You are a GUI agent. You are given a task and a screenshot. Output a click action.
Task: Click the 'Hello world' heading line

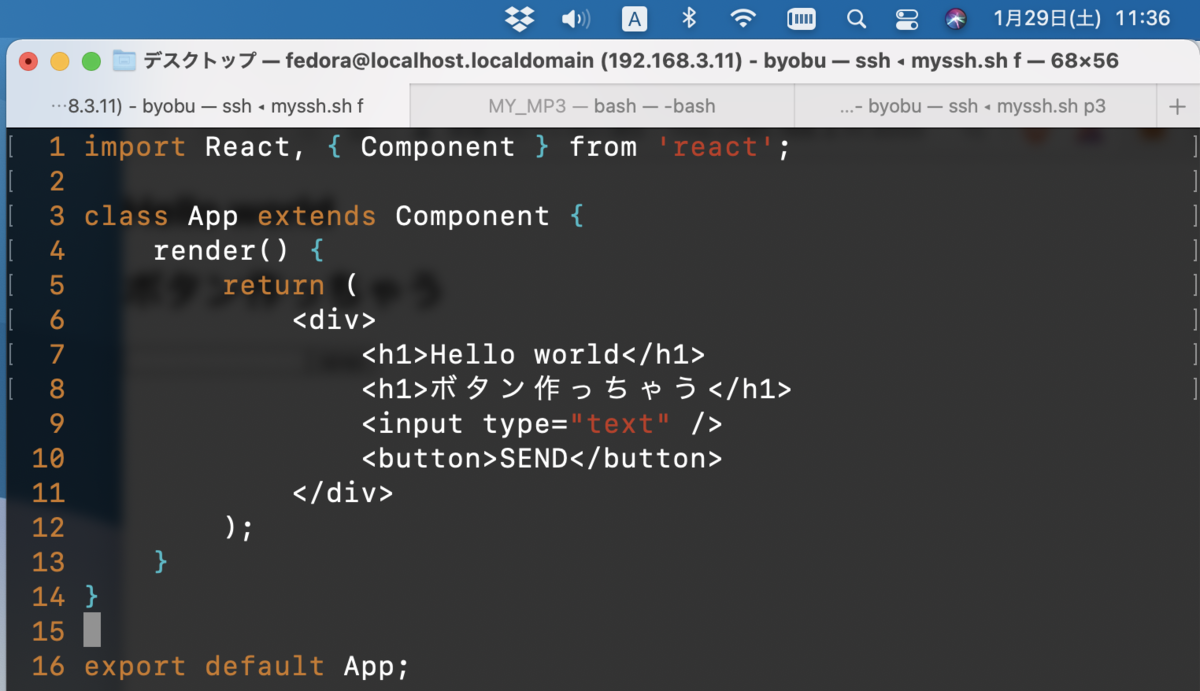tap(533, 355)
